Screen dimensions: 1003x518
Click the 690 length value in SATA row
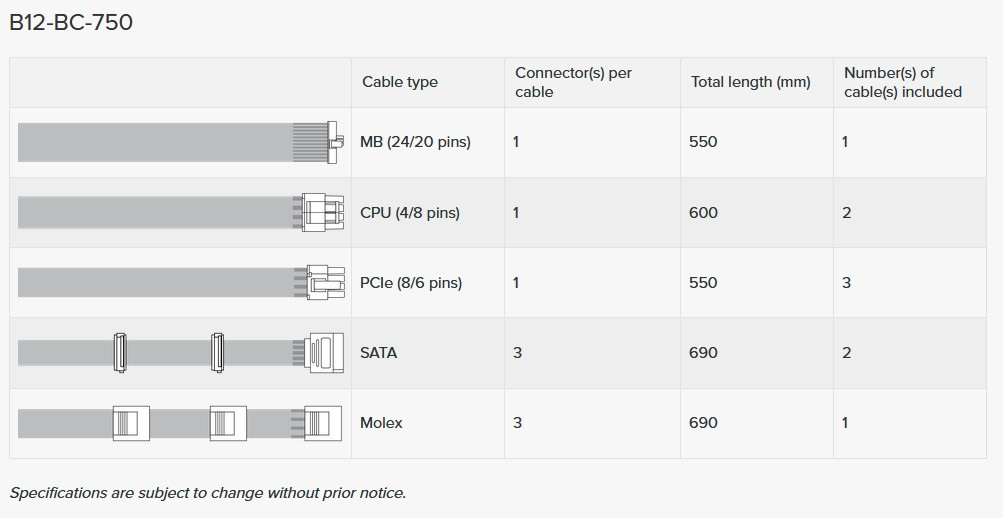point(703,352)
